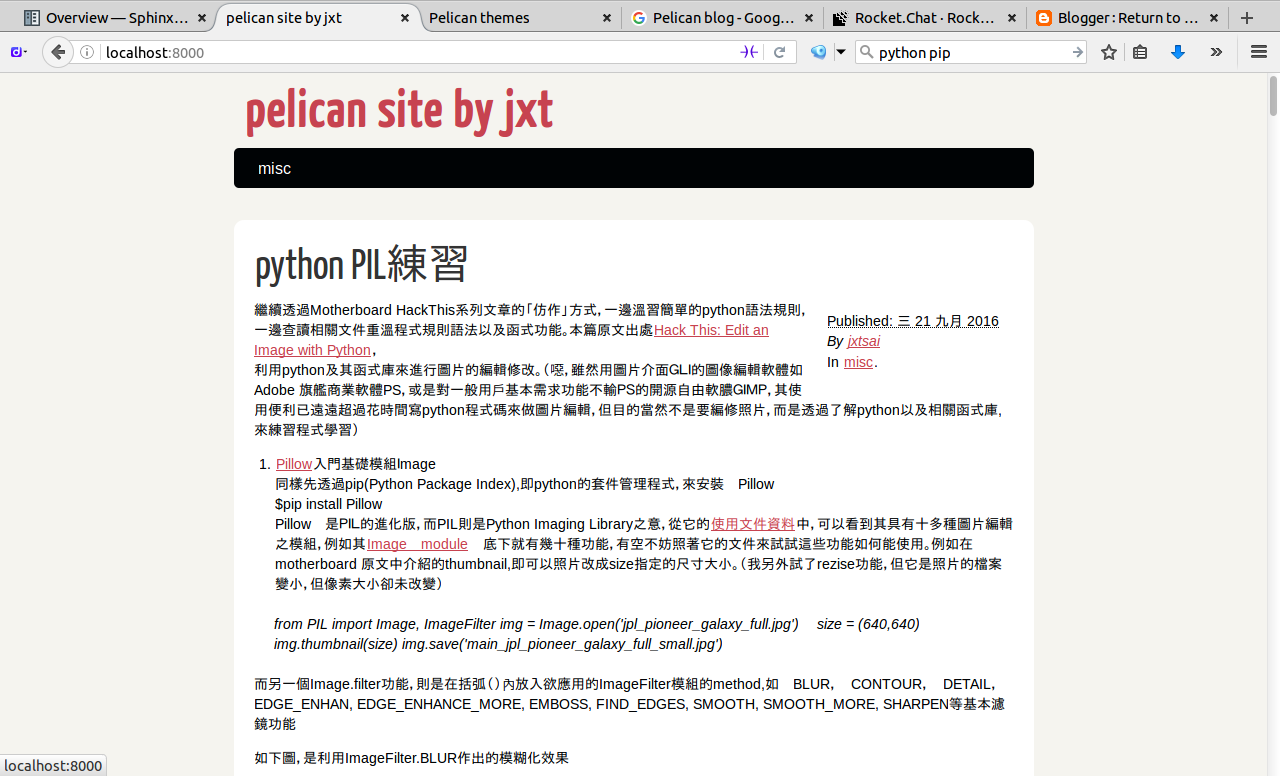The height and width of the screenshot is (776, 1280).
Task: Open a new tab with the plus icon
Action: pos(1246,17)
